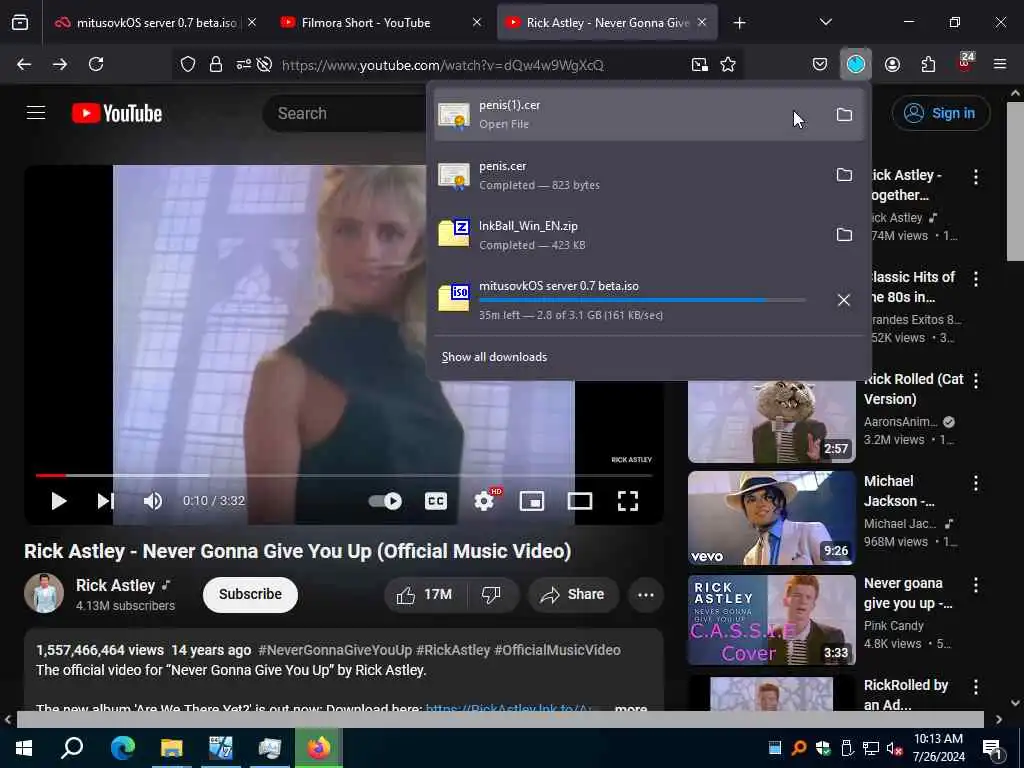1024x768 pixels.
Task: Open the Rick Astley channel name link
Action: pos(116,585)
